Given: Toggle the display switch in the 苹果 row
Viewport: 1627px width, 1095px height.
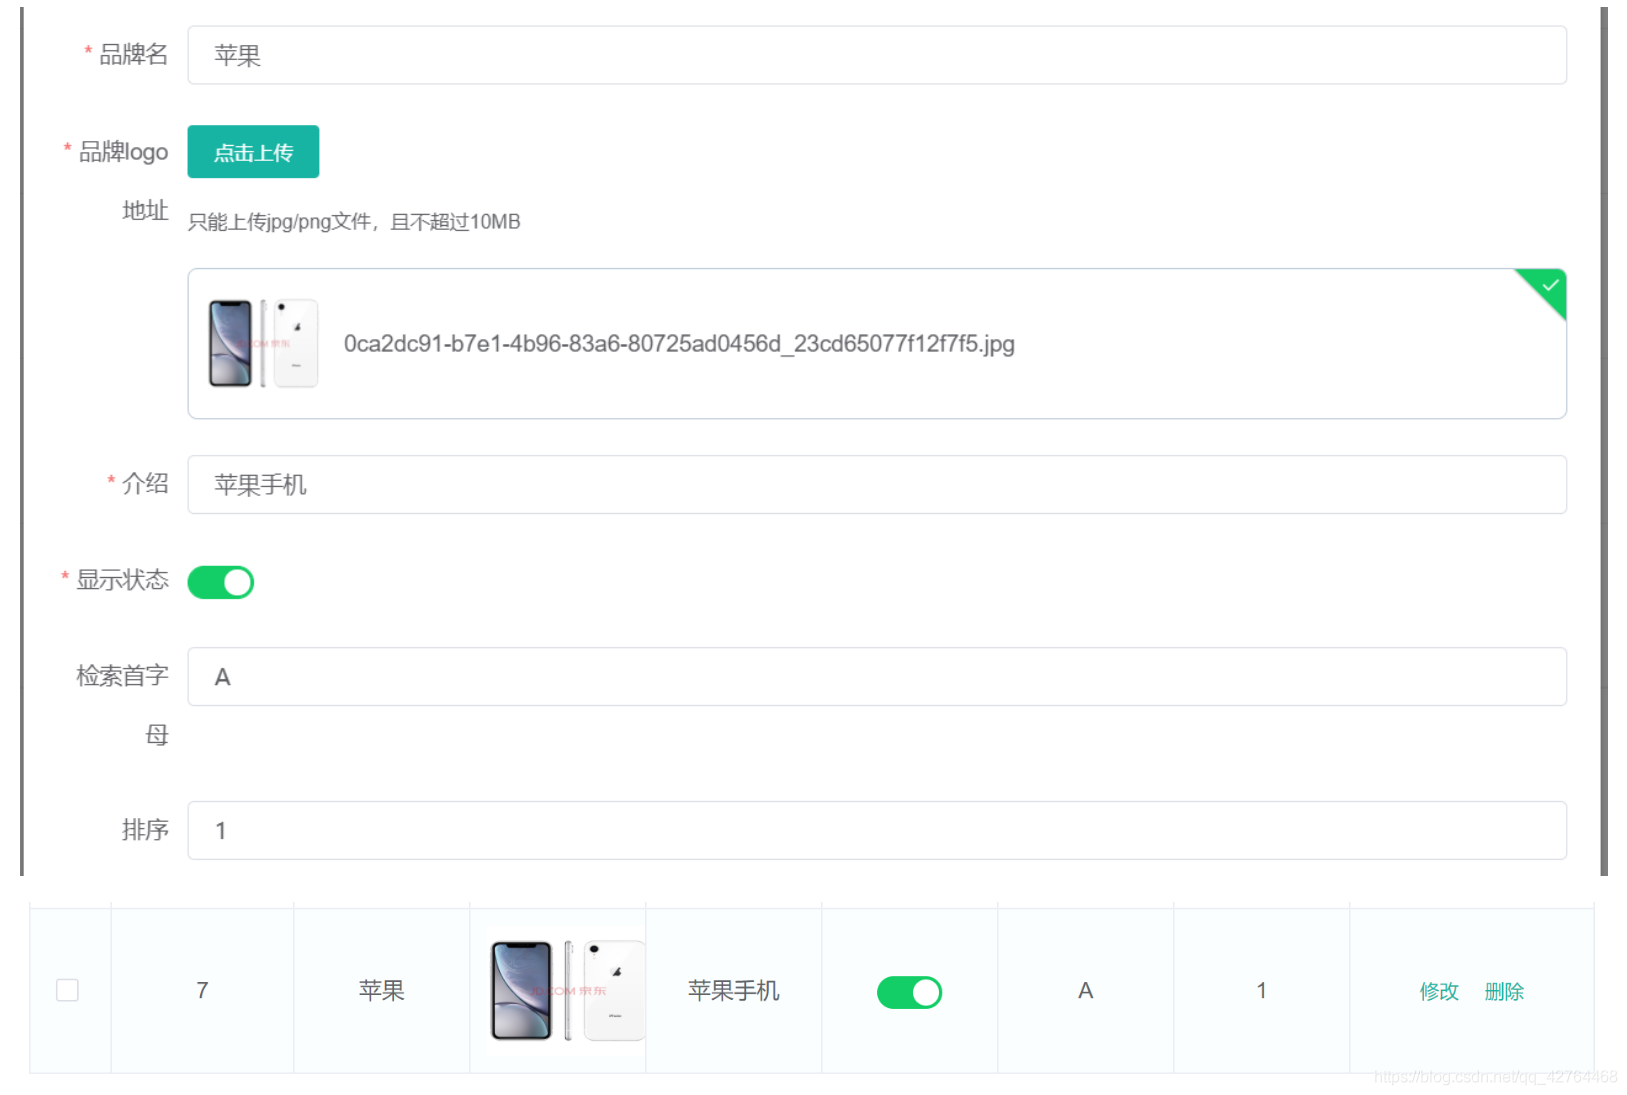Looking at the screenshot, I should coord(909,992).
